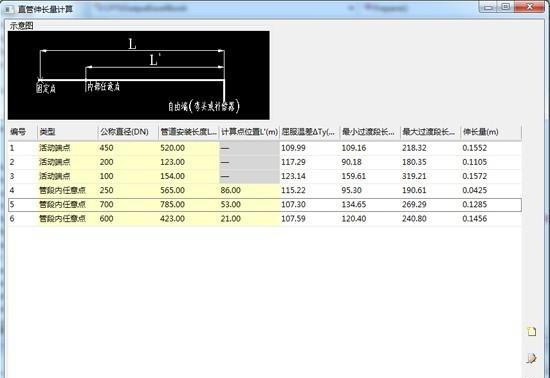Edit nominal diameter cell 250
The height and width of the screenshot is (378, 550).
(x=128, y=190)
